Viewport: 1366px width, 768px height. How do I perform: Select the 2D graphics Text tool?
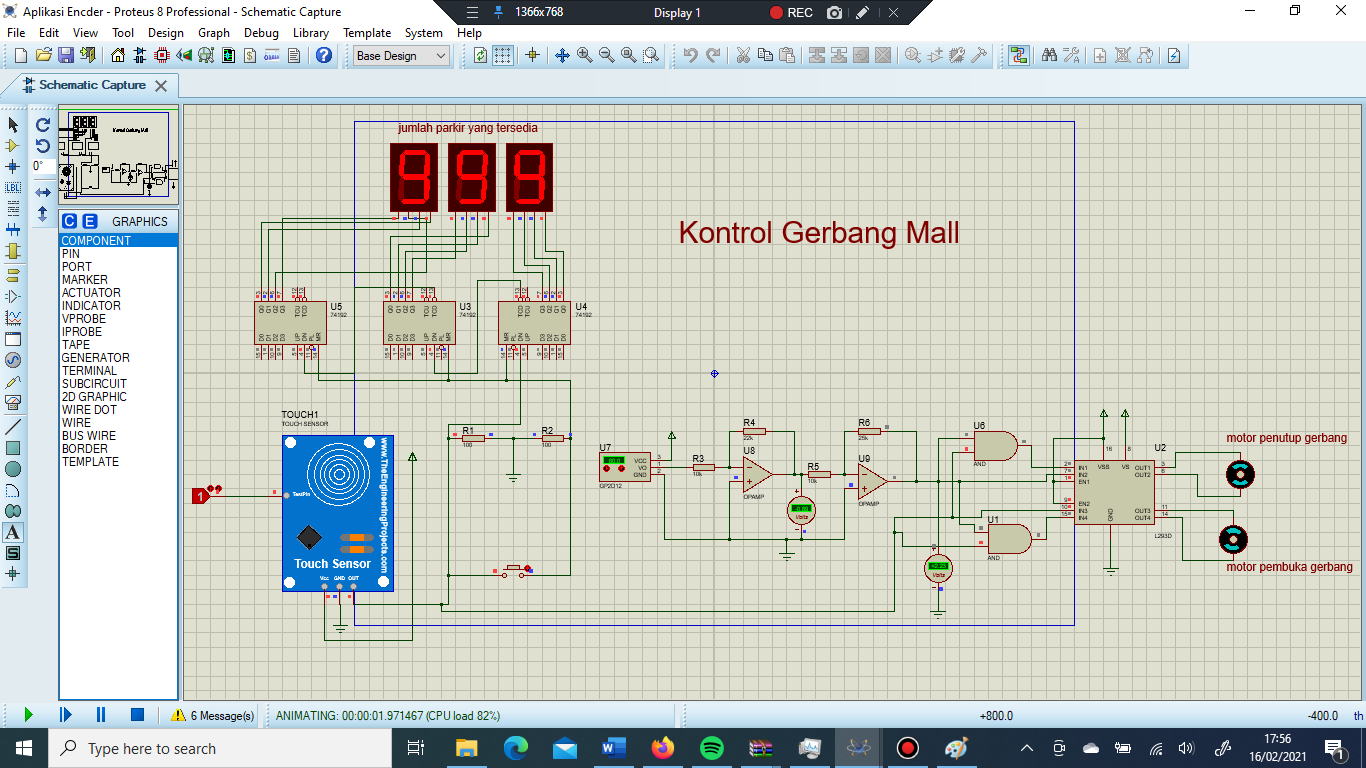point(13,531)
